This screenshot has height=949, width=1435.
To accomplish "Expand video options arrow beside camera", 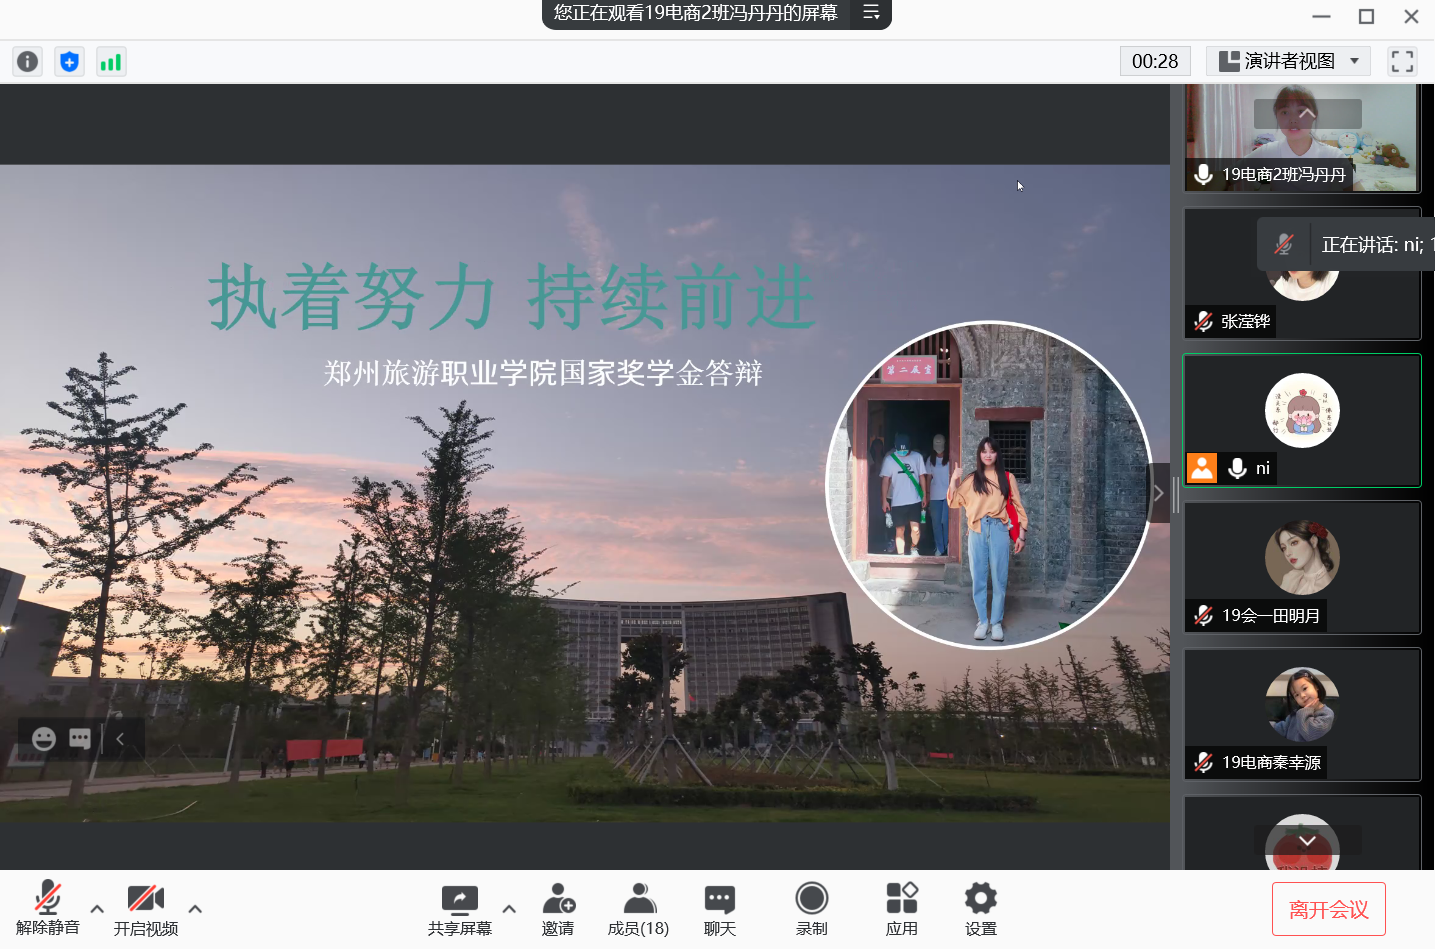I will click(x=195, y=909).
